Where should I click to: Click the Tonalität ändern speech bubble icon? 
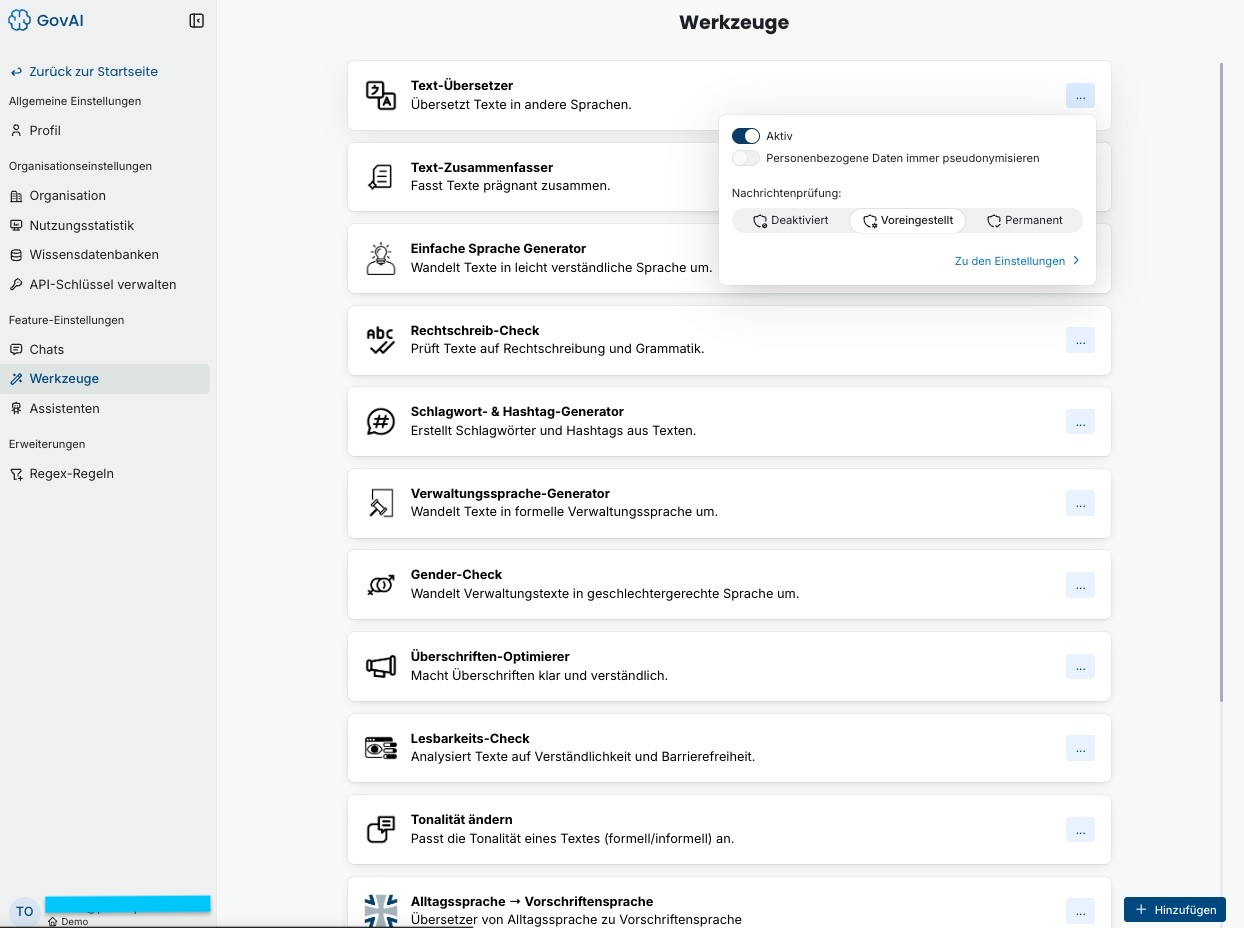pos(381,830)
